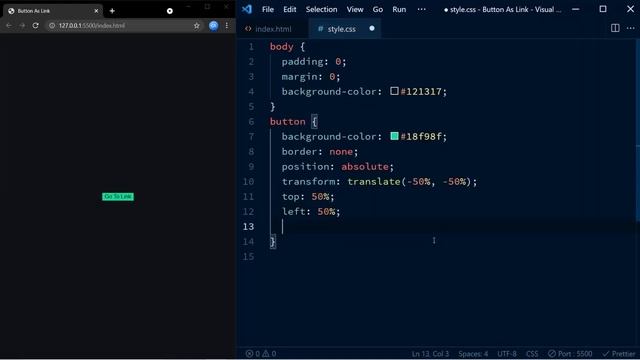The height and width of the screenshot is (360, 640).
Task: Open the View menu
Action: coord(355,9)
